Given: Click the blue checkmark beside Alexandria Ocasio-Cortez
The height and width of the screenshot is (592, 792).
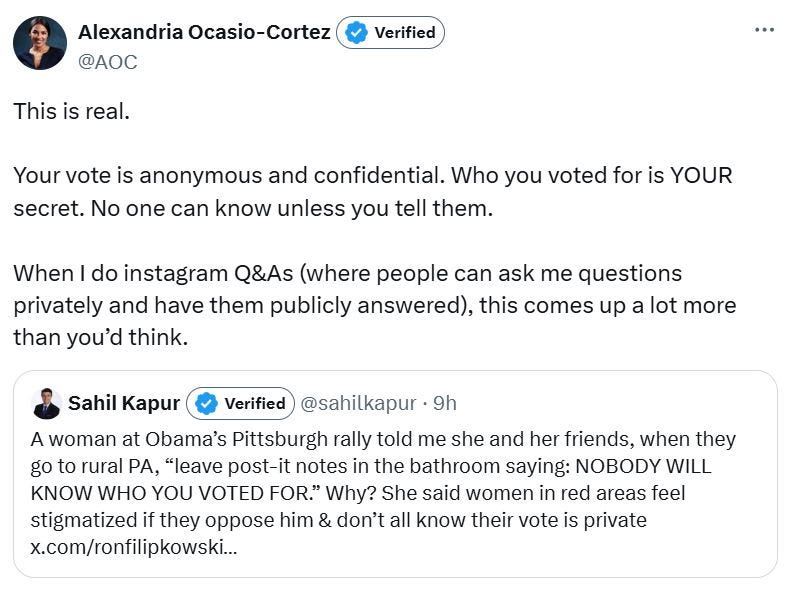Looking at the screenshot, I should pyautogui.click(x=355, y=32).
